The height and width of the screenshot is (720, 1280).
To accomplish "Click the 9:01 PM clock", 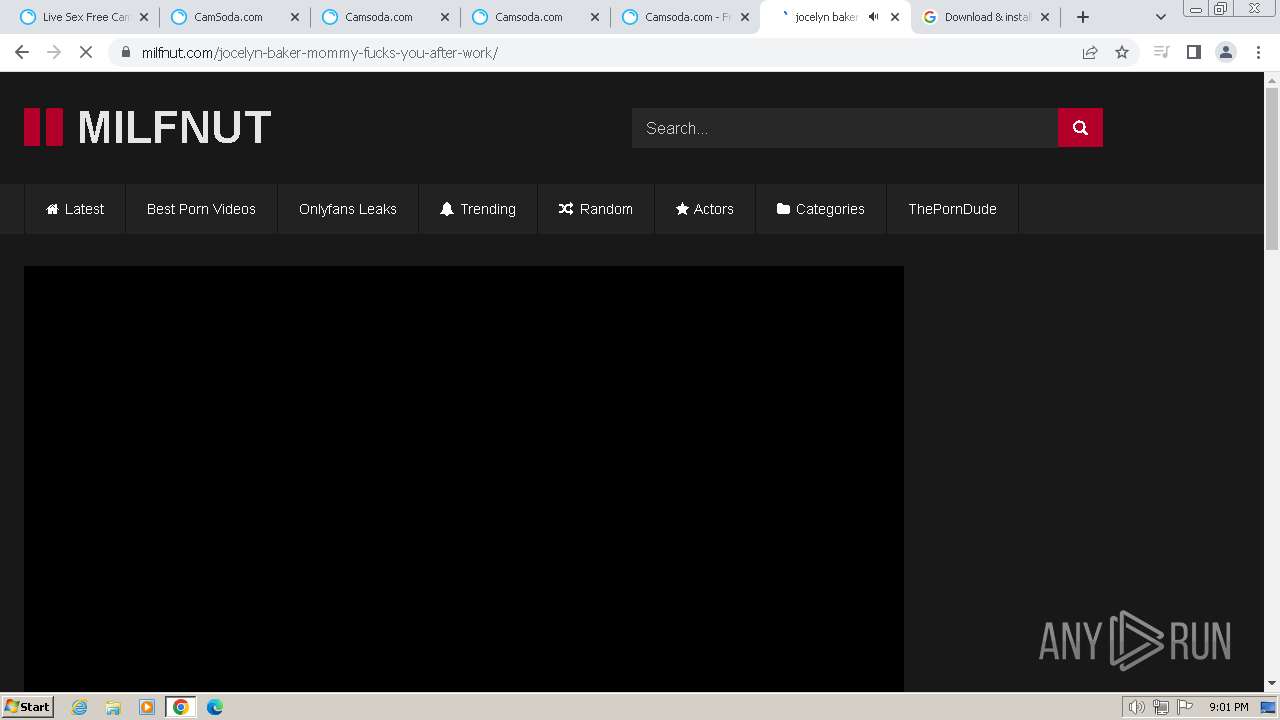I will point(1228,707).
